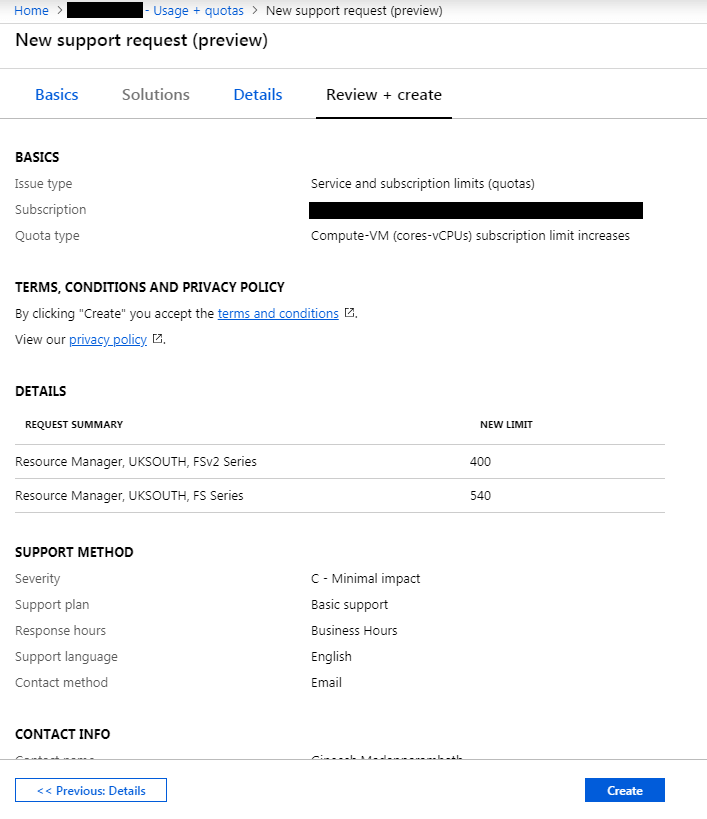This screenshot has height=819, width=707.
Task: Select the current New support request breadcrumb
Action: tap(354, 11)
